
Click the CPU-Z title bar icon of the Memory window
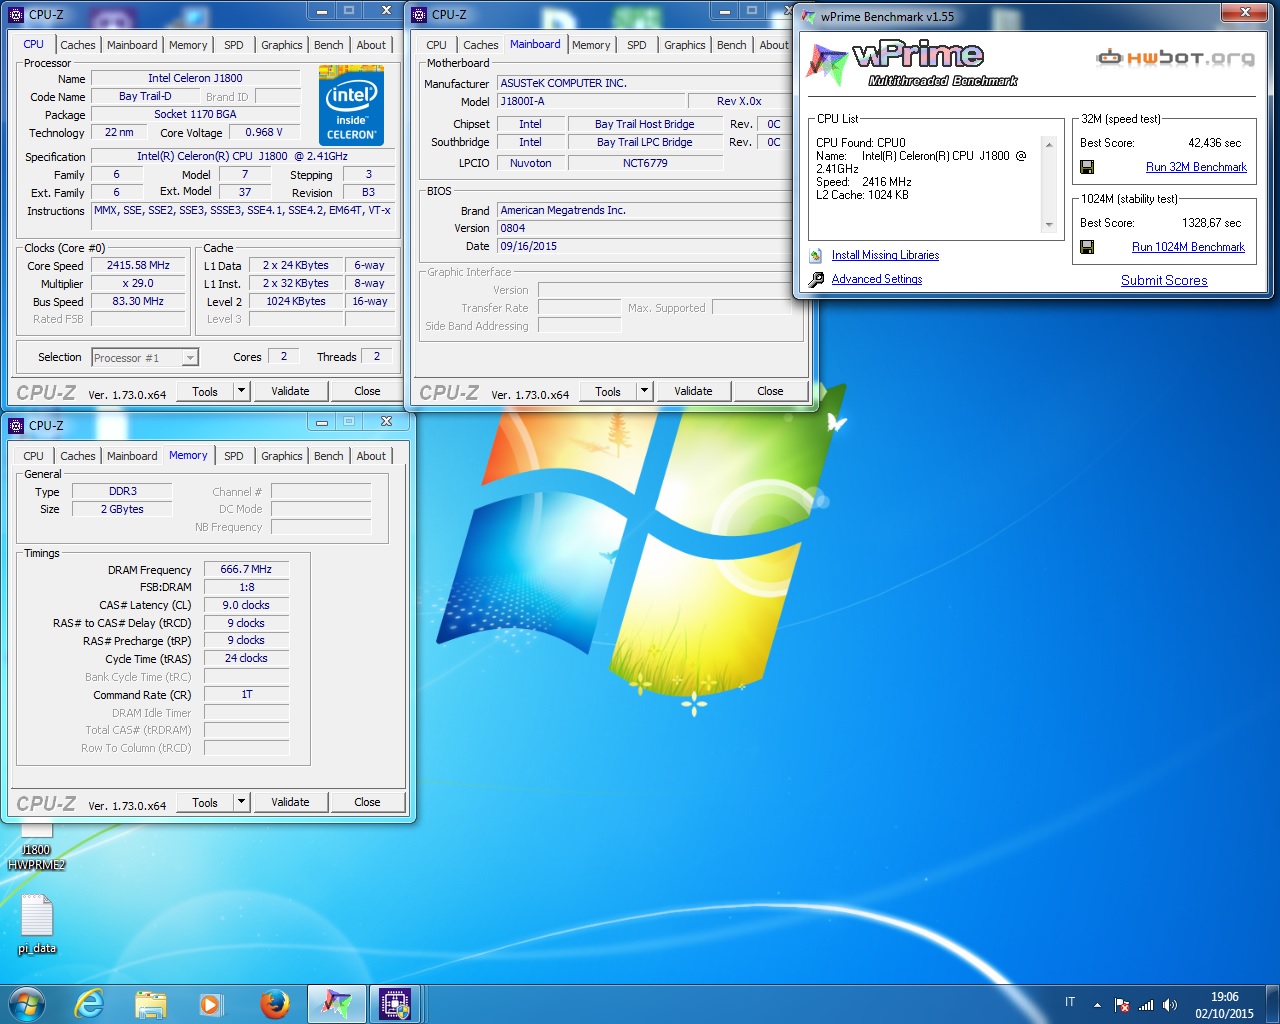pyautogui.click(x=16, y=425)
